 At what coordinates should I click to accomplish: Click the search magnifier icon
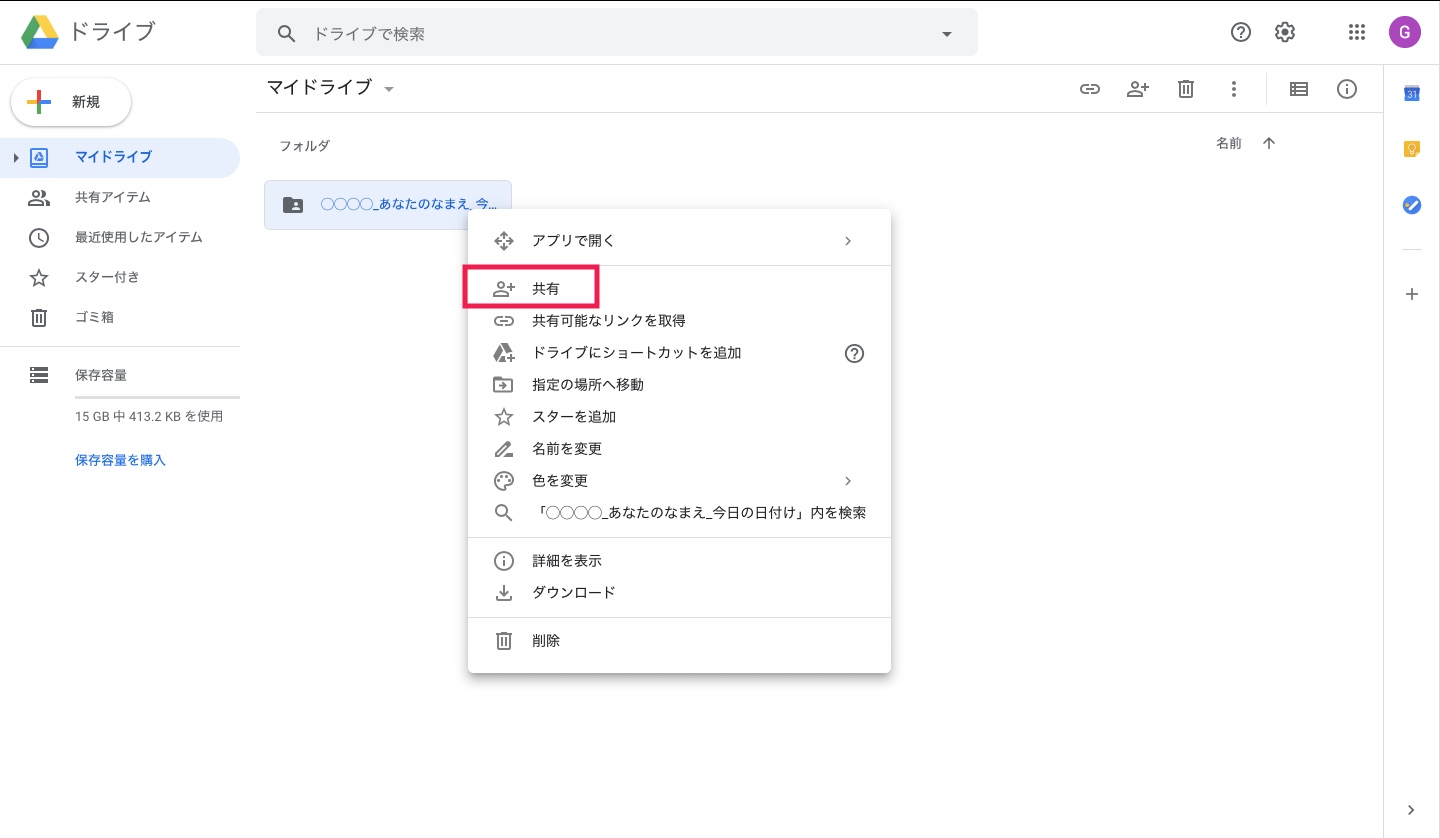click(287, 34)
